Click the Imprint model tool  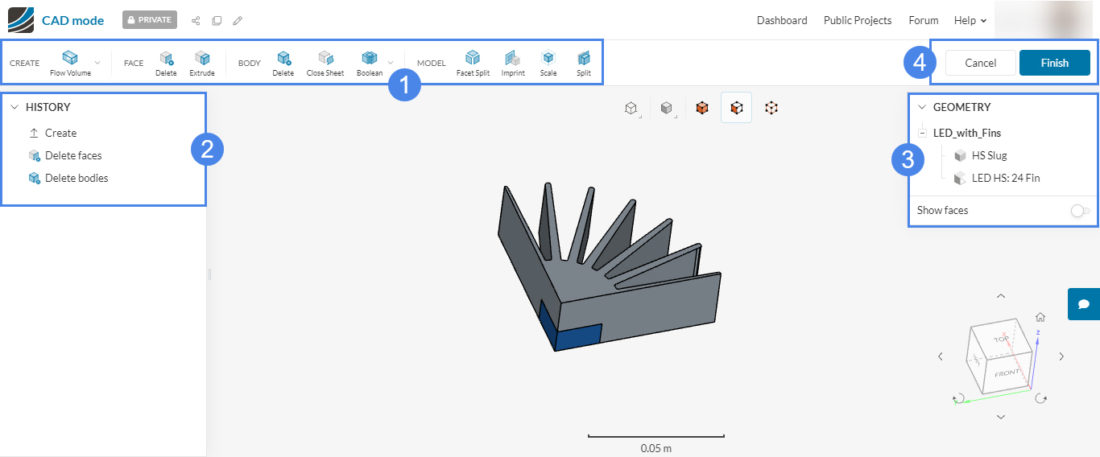513,62
